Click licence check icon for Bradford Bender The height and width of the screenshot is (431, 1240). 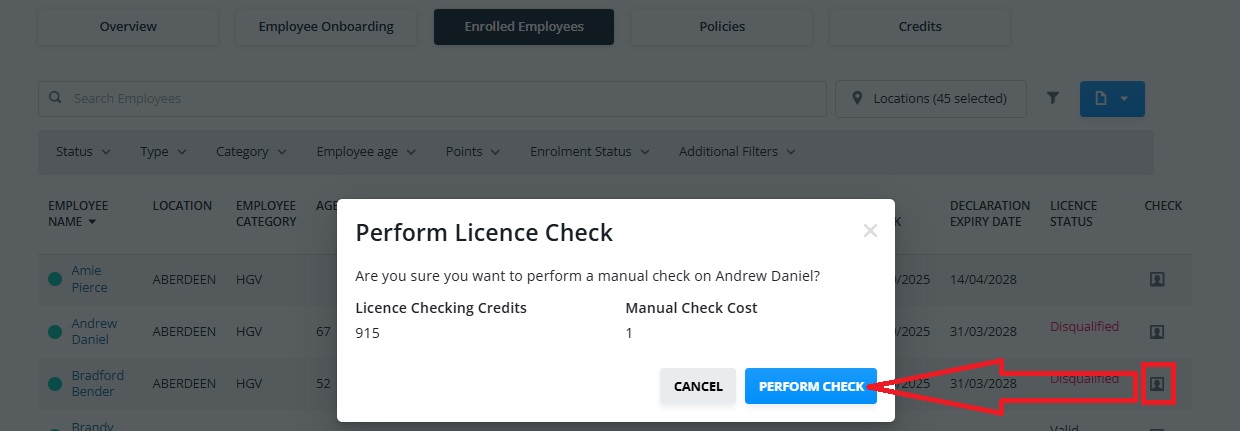click(x=1157, y=383)
